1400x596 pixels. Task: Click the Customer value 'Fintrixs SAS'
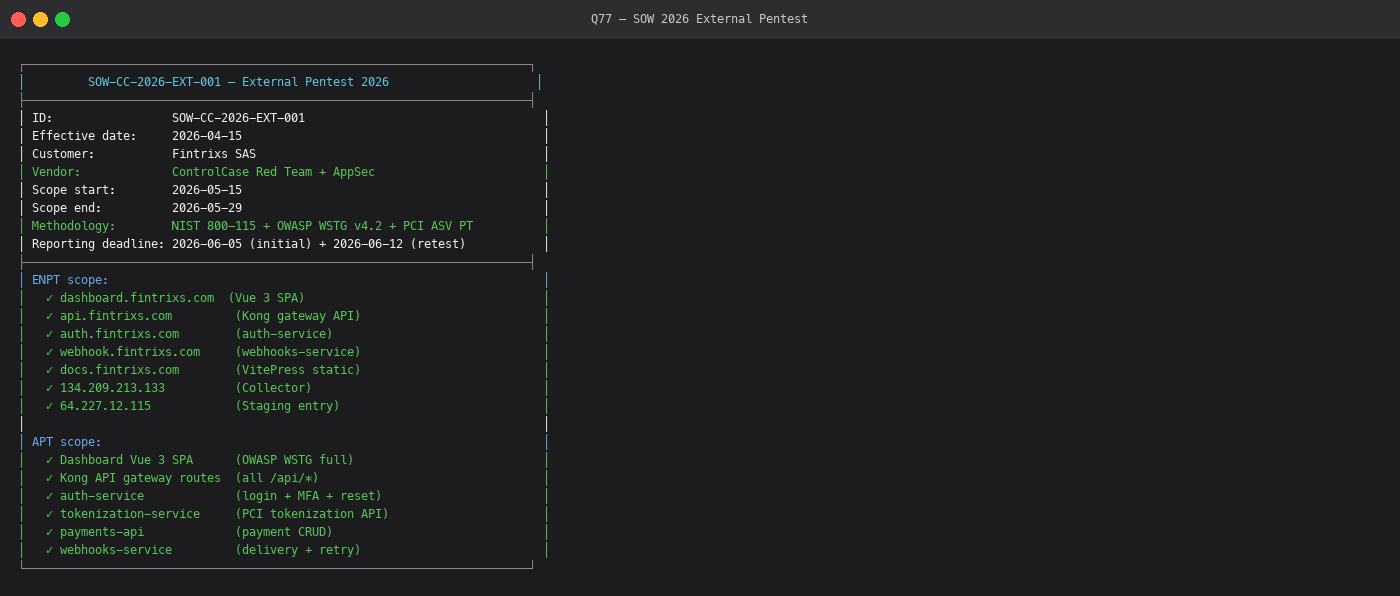point(214,154)
